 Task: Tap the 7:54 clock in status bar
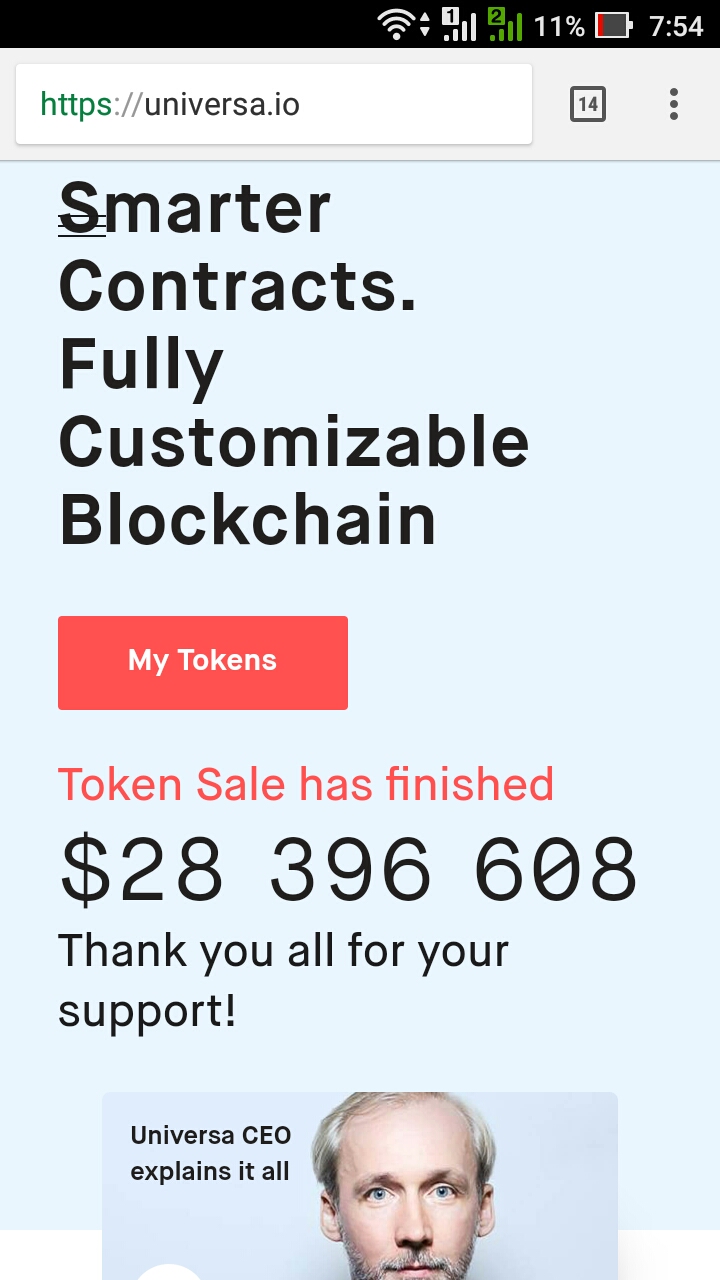[x=676, y=25]
